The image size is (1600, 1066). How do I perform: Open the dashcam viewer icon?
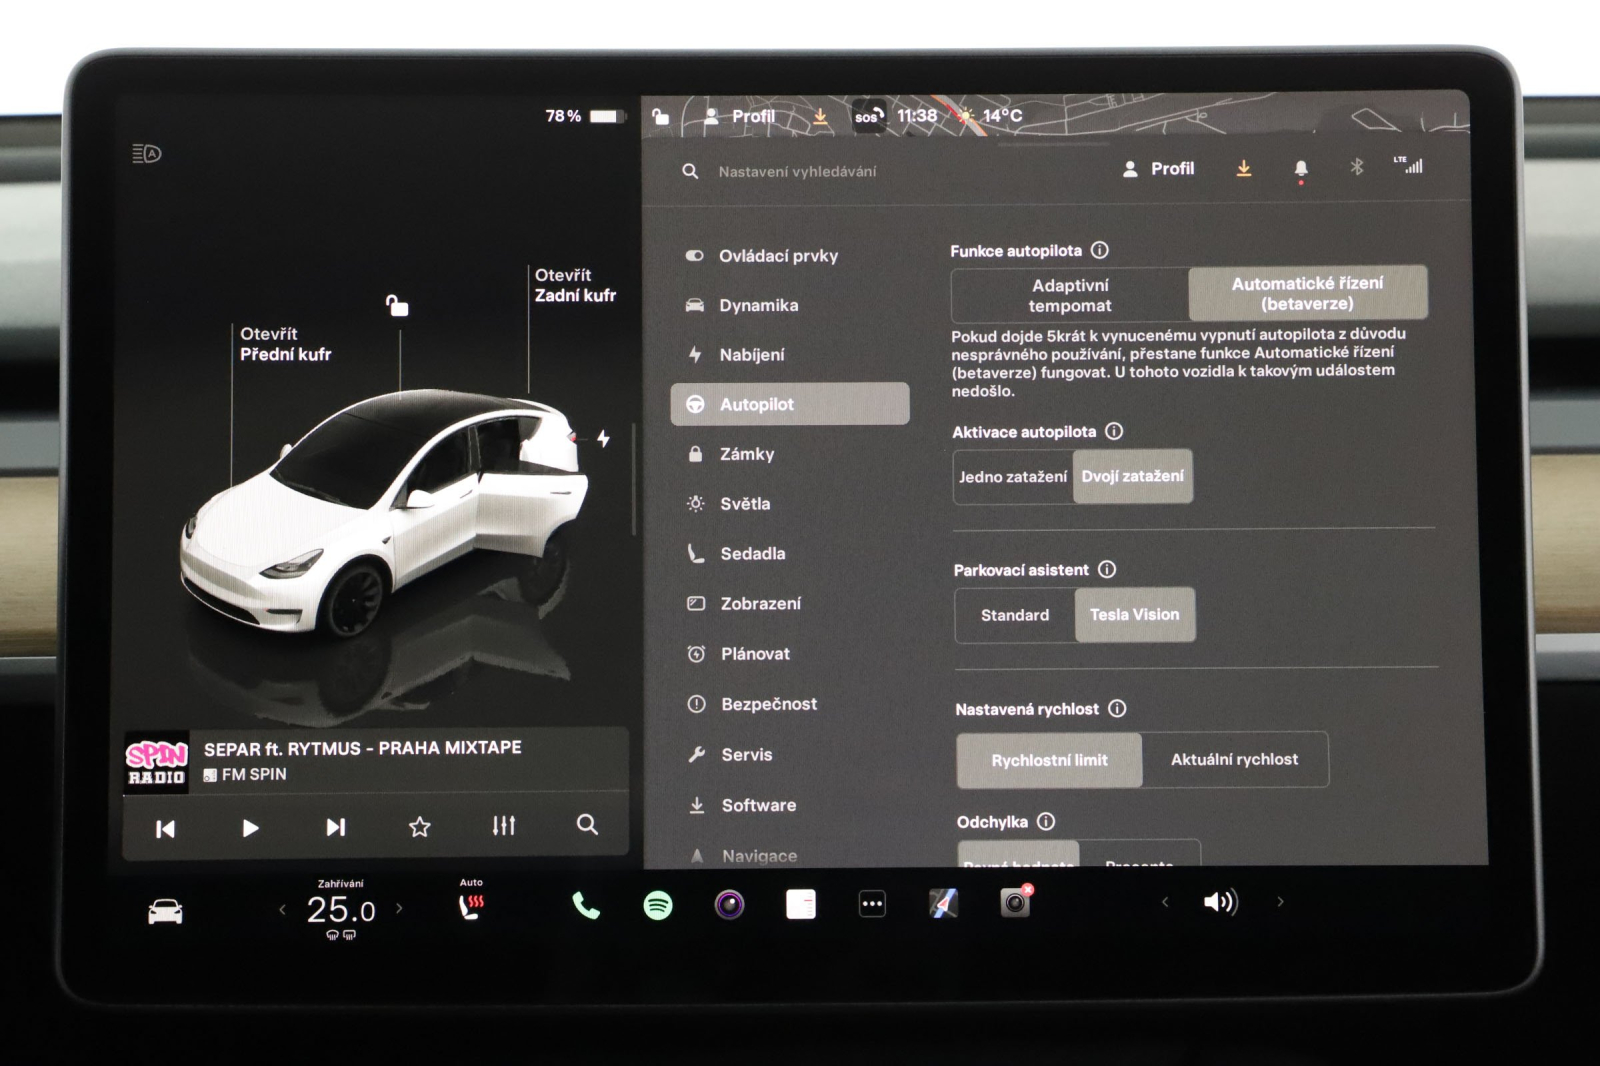click(x=1017, y=905)
